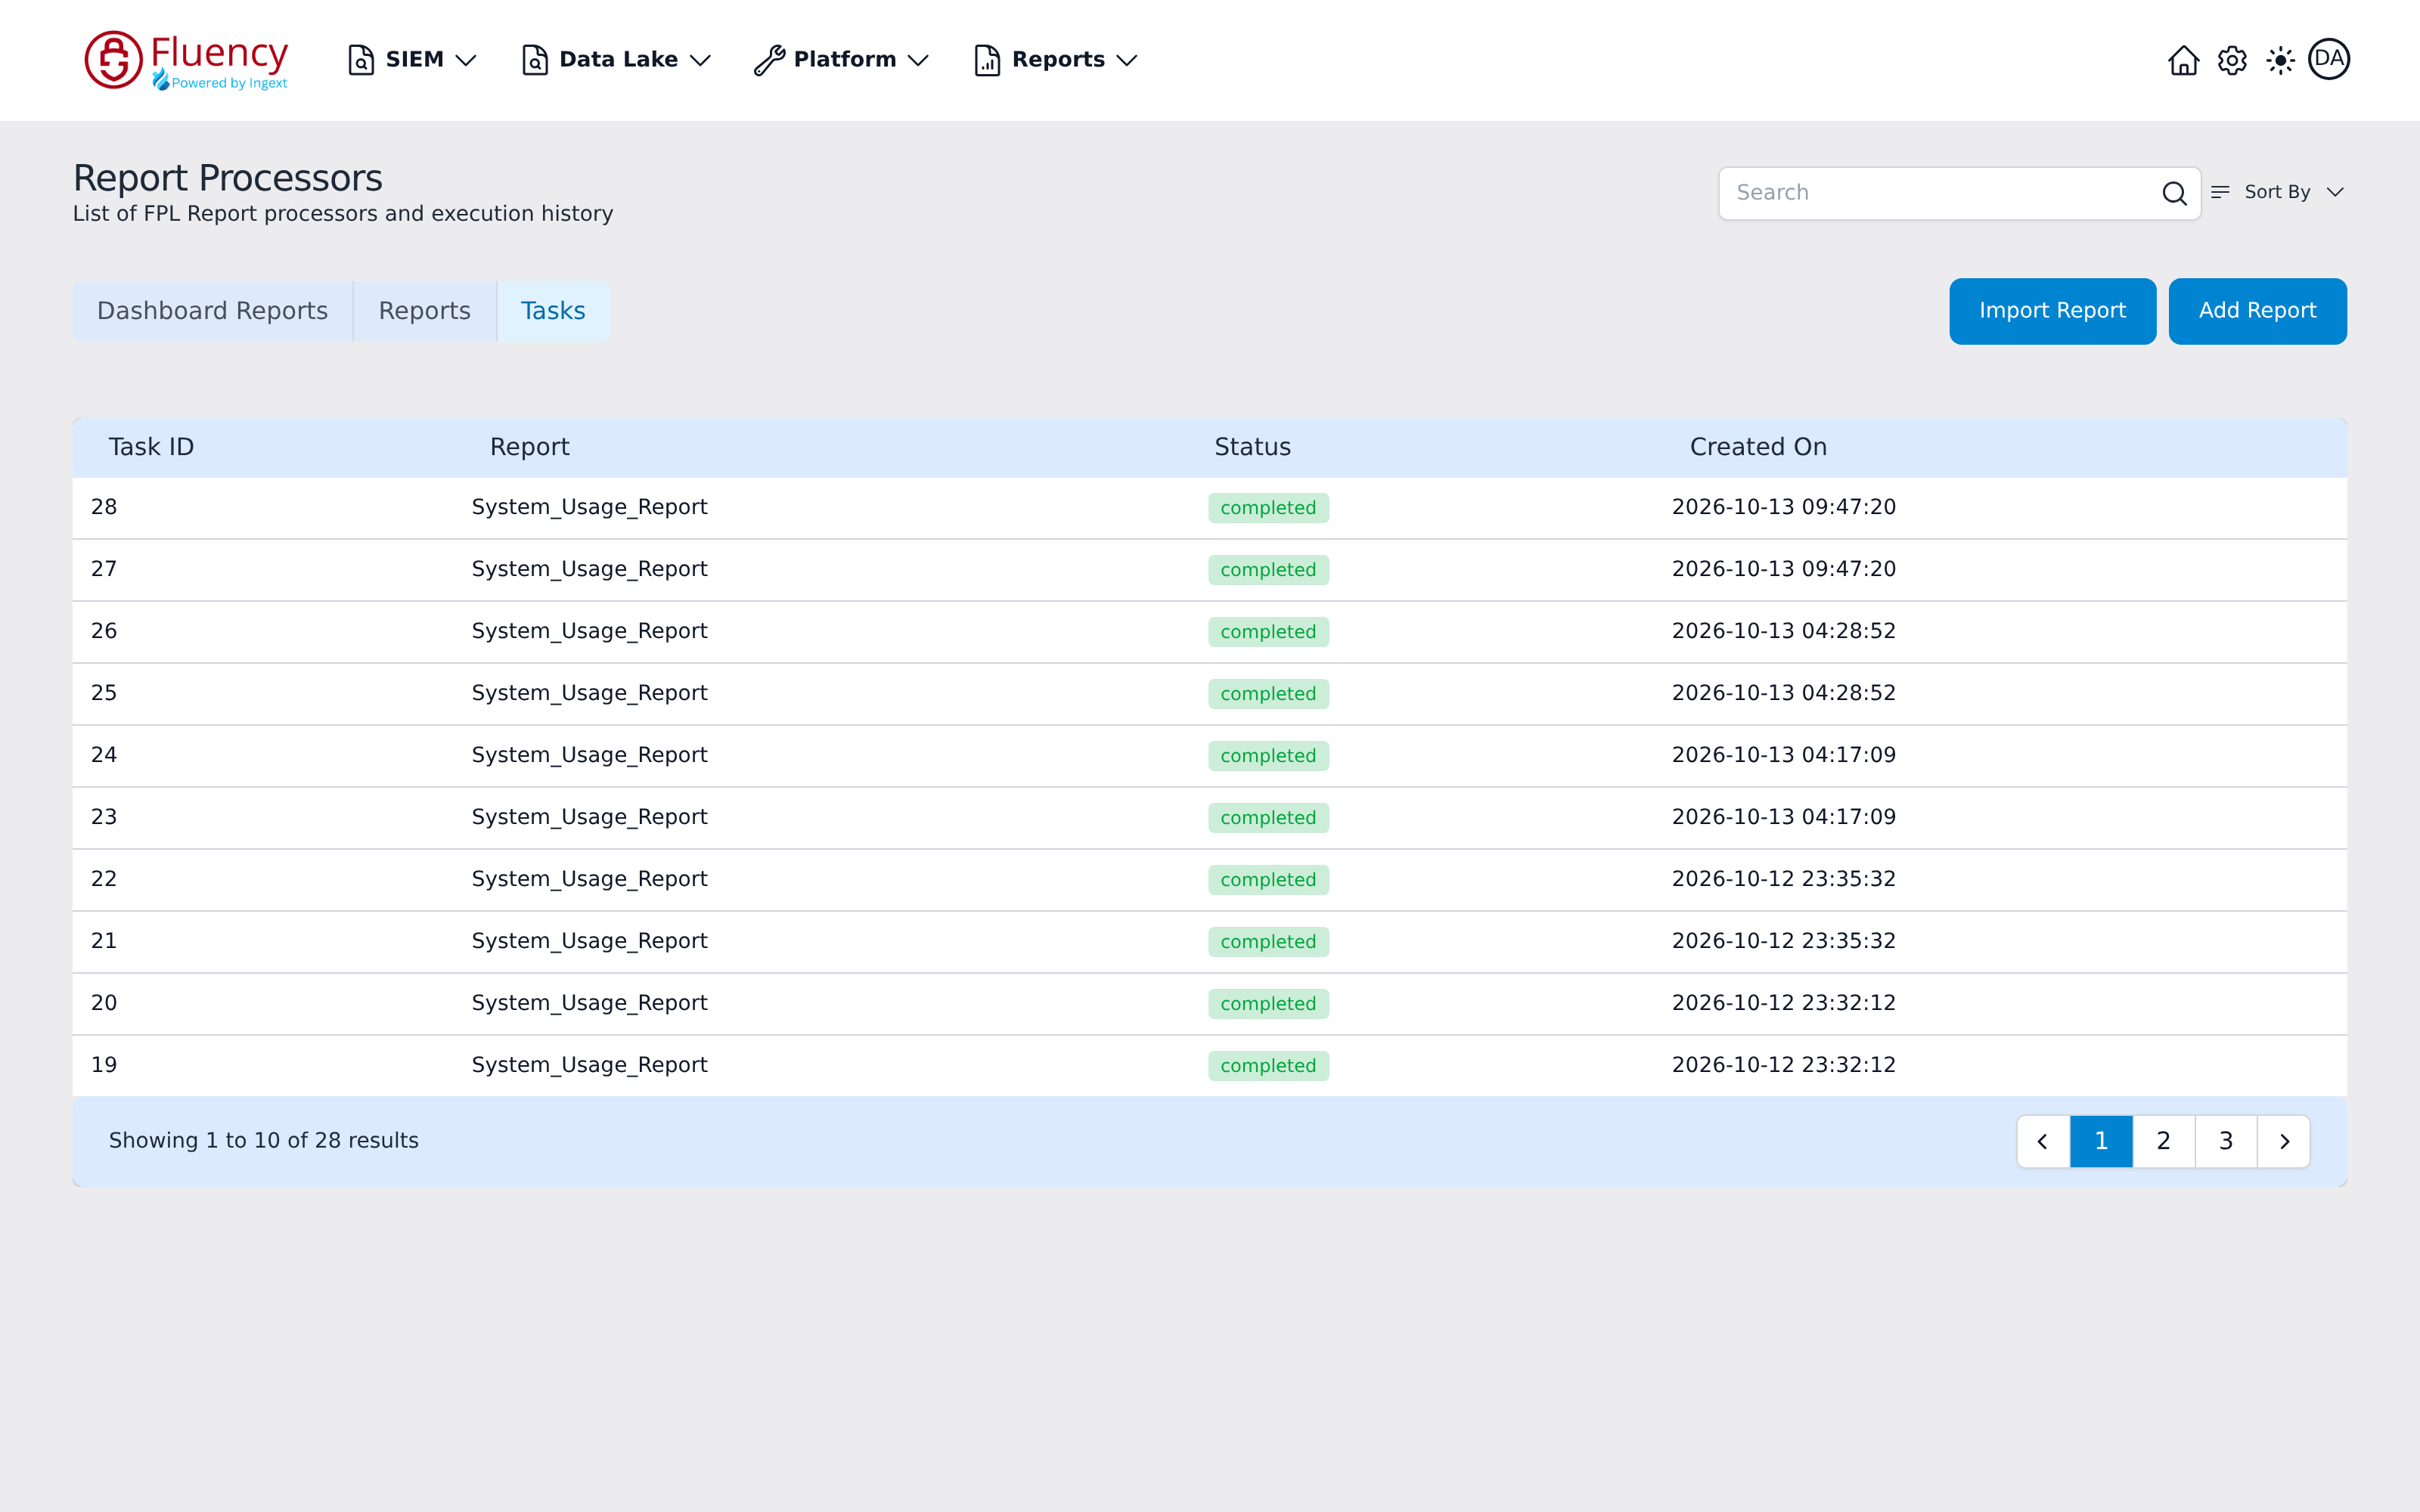Select the Tasks tab
Screen dimensions: 2420x1512
tap(553, 311)
